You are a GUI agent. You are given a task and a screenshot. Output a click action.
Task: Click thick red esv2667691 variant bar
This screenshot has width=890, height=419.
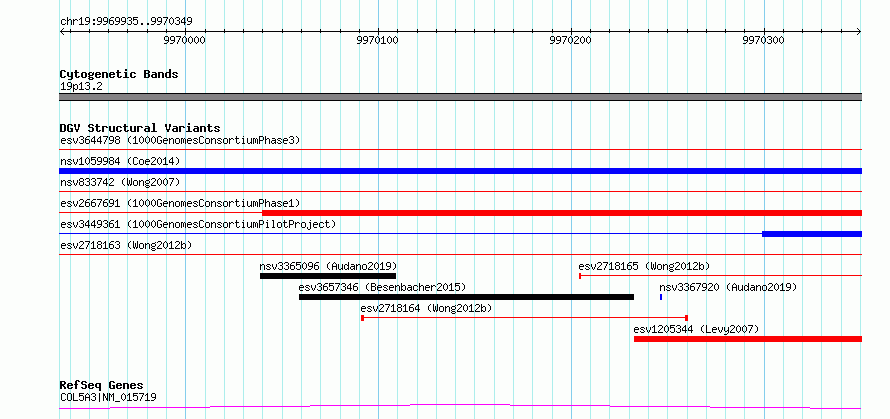click(562, 213)
